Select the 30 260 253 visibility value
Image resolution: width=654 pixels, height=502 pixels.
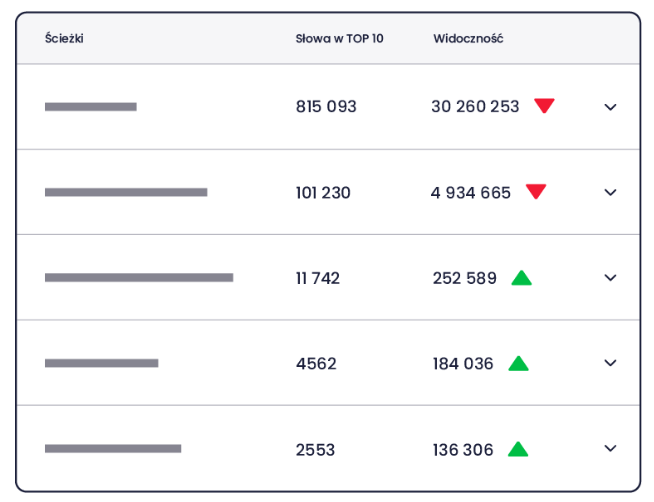point(475,106)
